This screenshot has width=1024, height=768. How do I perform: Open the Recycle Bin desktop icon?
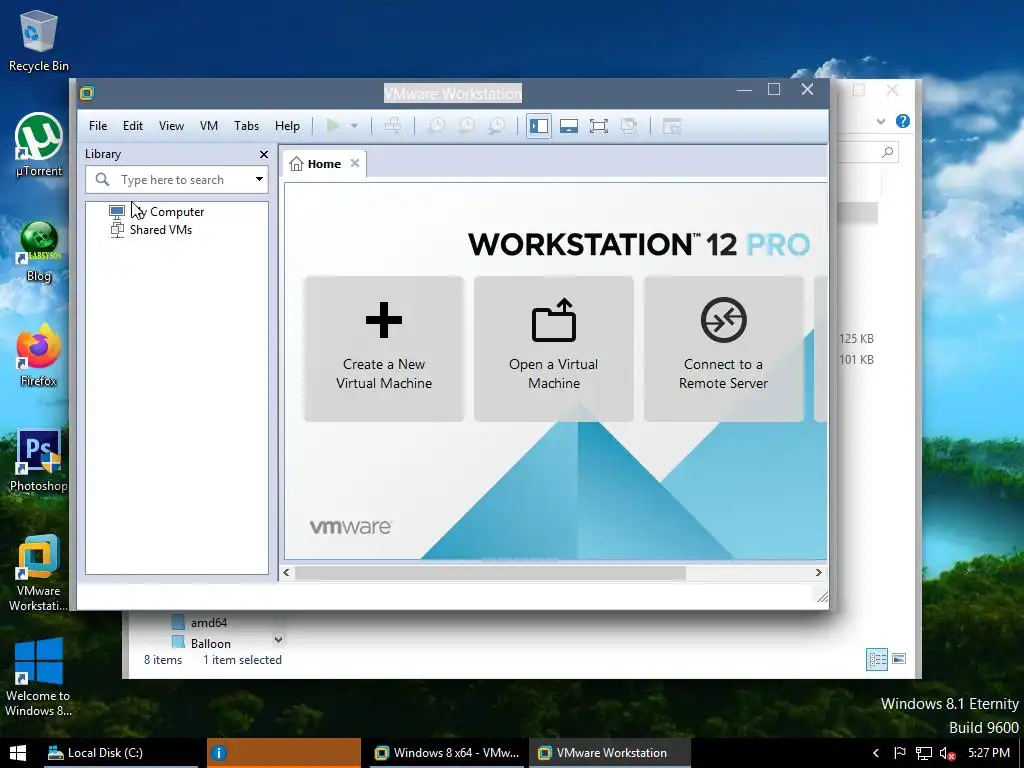(39, 40)
